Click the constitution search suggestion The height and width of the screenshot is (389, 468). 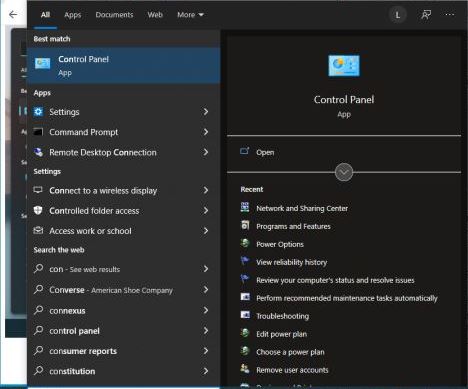(x=72, y=371)
